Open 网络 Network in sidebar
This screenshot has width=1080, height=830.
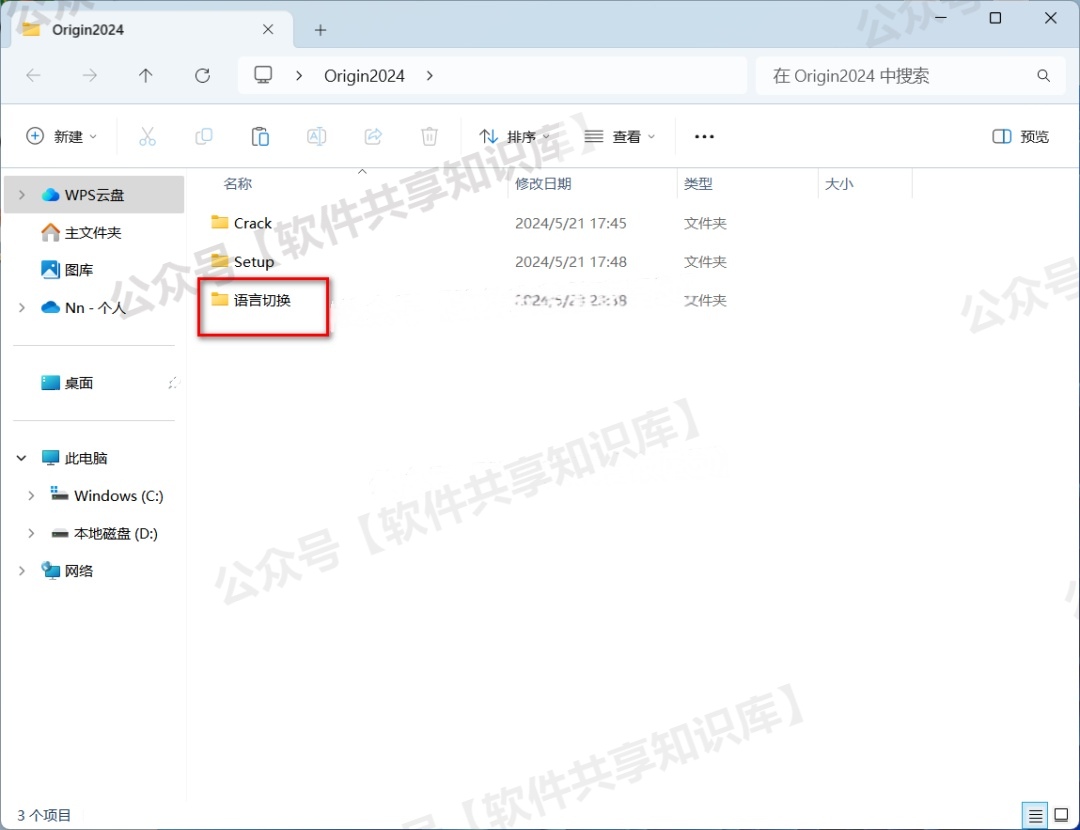pyautogui.click(x=68, y=570)
